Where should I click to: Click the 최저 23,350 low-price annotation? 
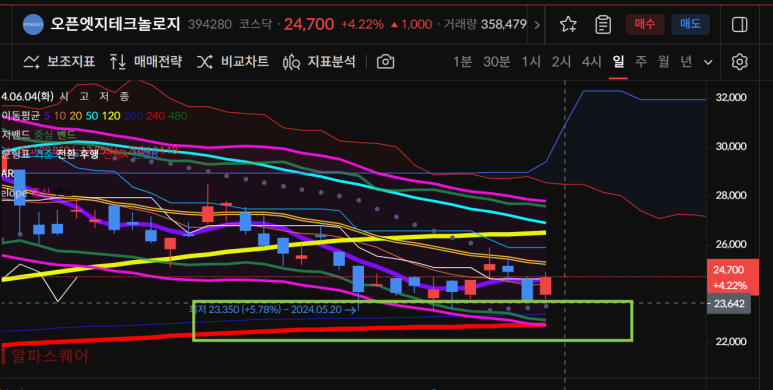[273, 310]
